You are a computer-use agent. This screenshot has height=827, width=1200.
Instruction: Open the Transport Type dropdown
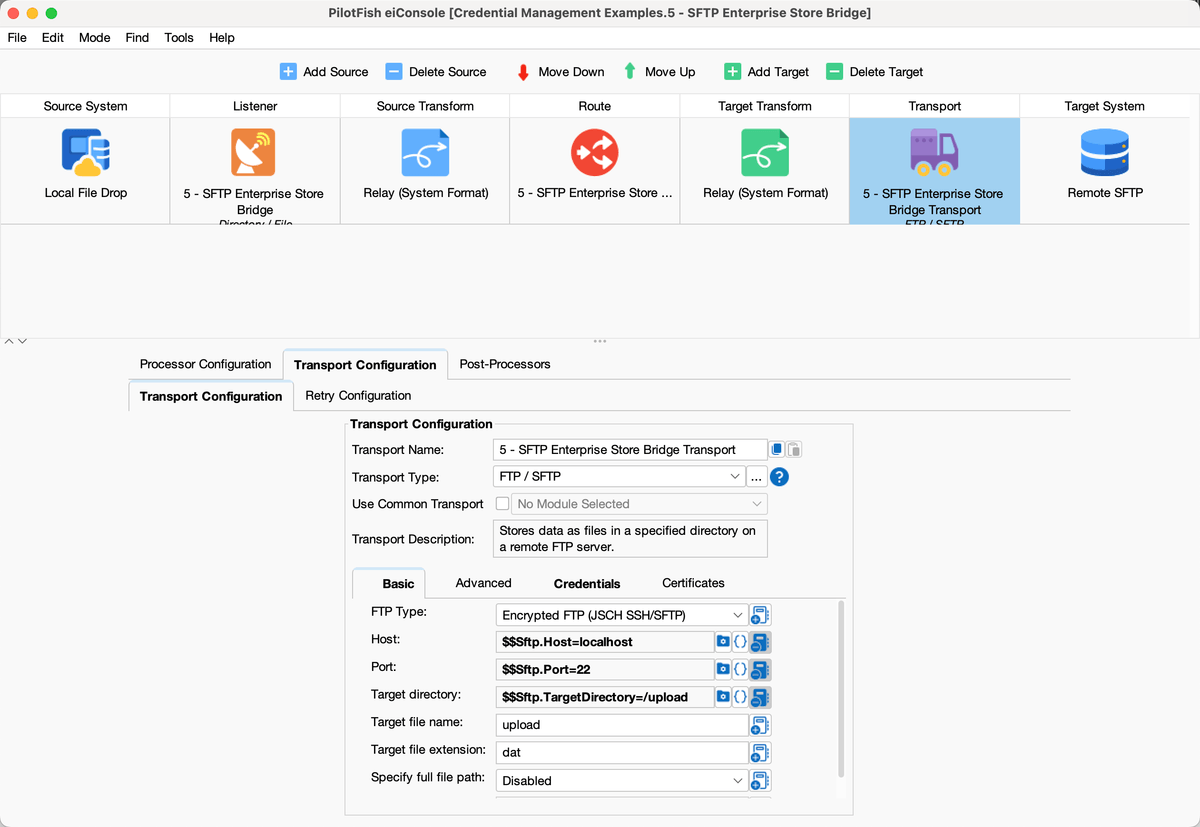(620, 477)
